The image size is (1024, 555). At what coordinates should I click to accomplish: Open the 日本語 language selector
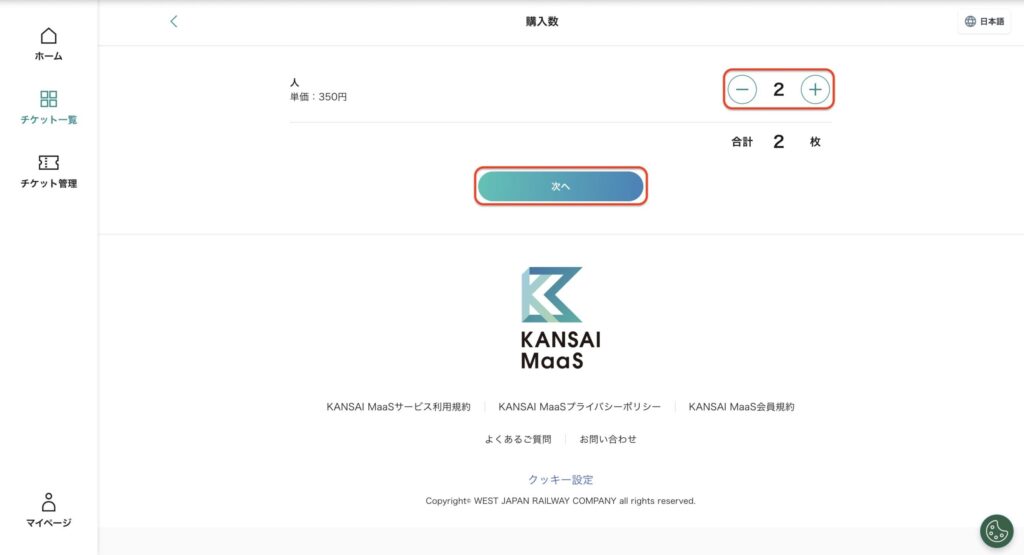pyautogui.click(x=984, y=22)
